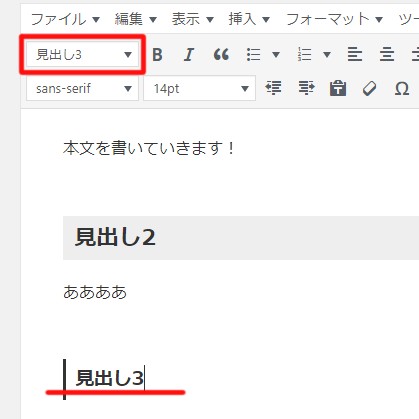The width and height of the screenshot is (419, 419).
Task: Click the 本文を書いていきます！ paragraph
Action: click(149, 148)
